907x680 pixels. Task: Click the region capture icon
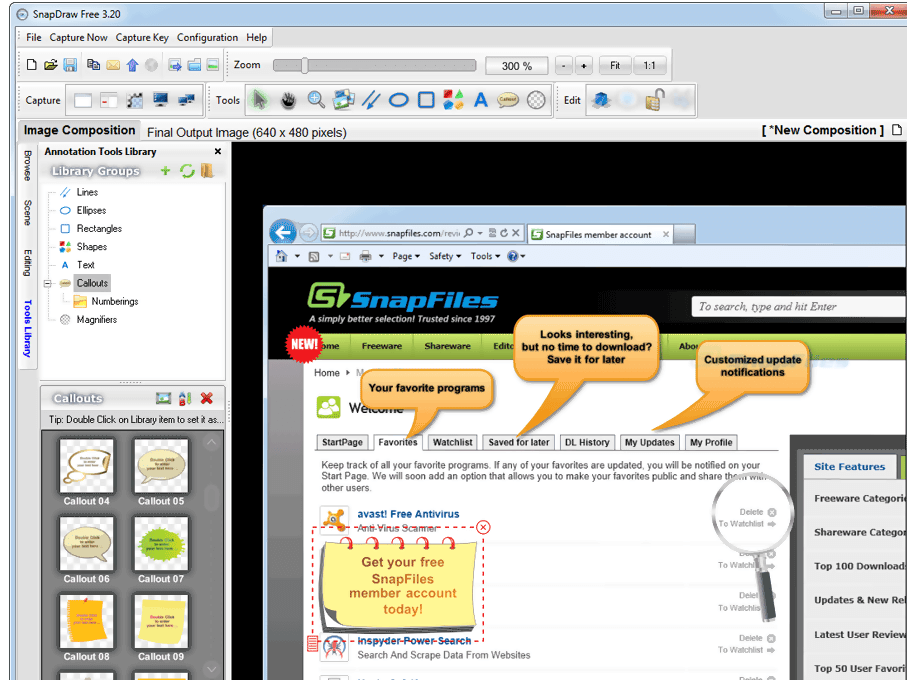tap(109, 101)
